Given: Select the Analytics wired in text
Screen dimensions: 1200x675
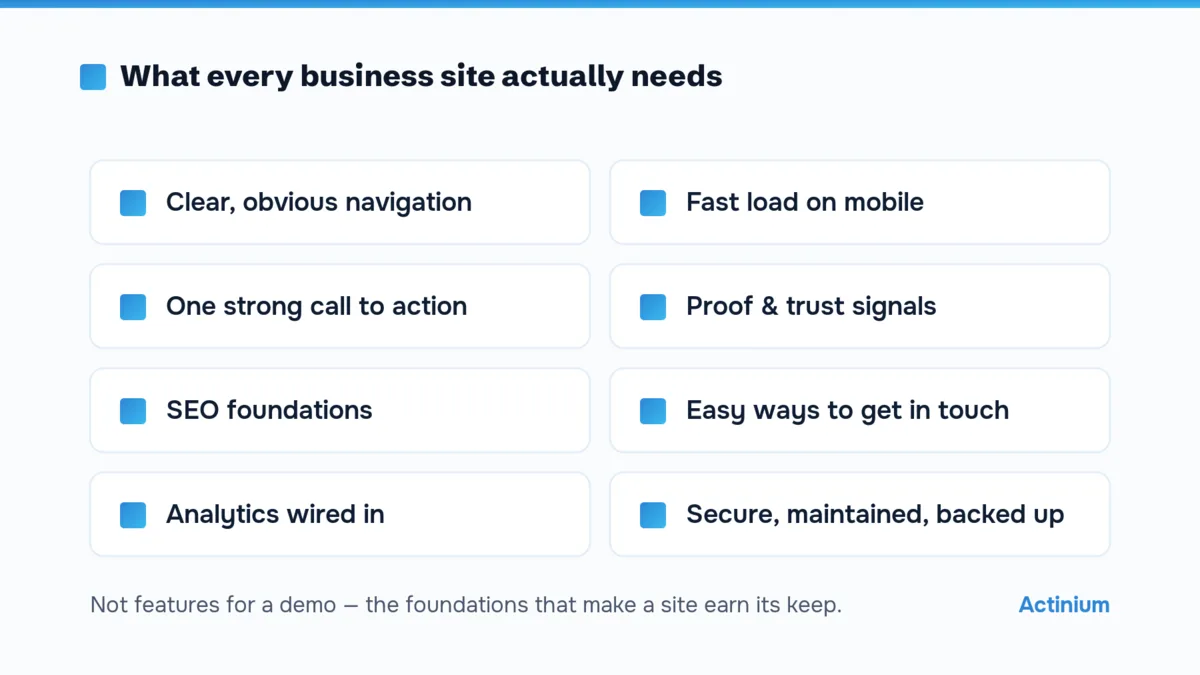Looking at the screenshot, I should pos(275,514).
